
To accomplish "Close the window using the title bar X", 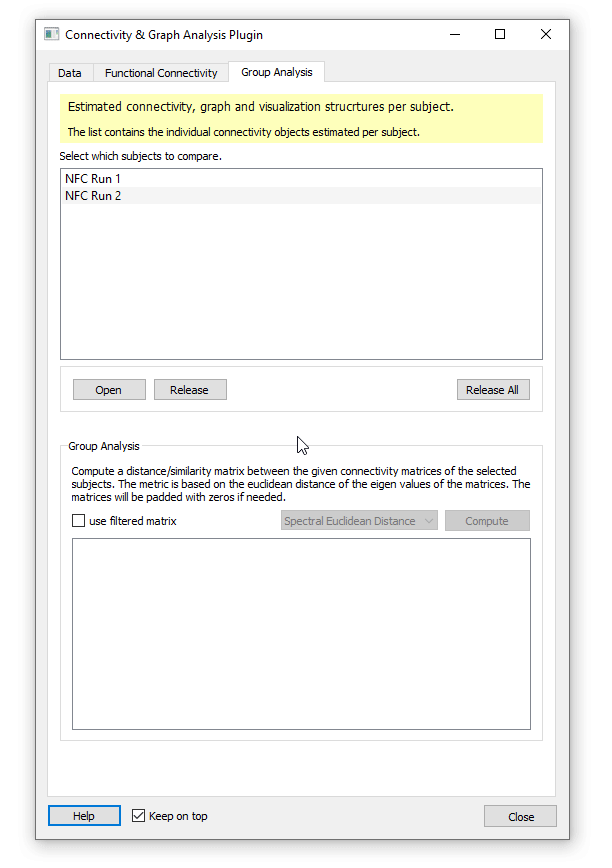I will click(x=546, y=34).
